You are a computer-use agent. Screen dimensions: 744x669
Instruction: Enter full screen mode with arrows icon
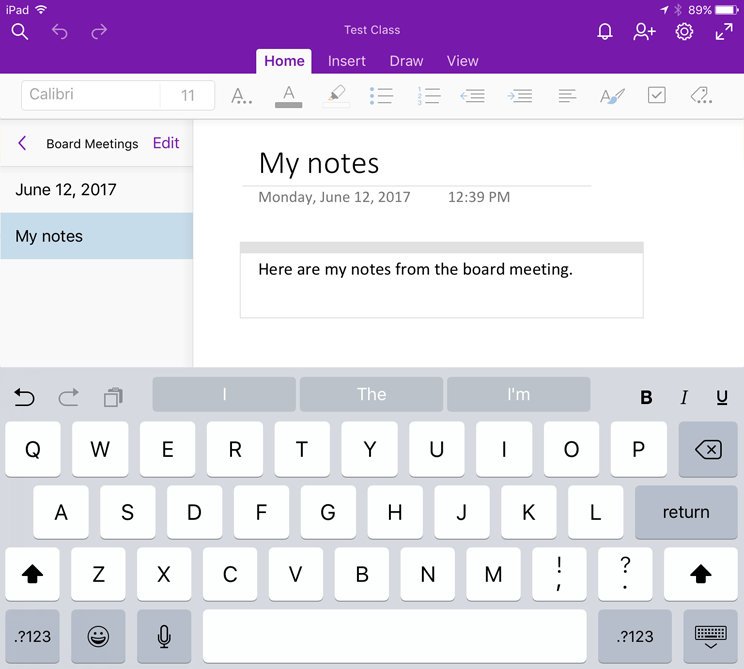[724, 32]
